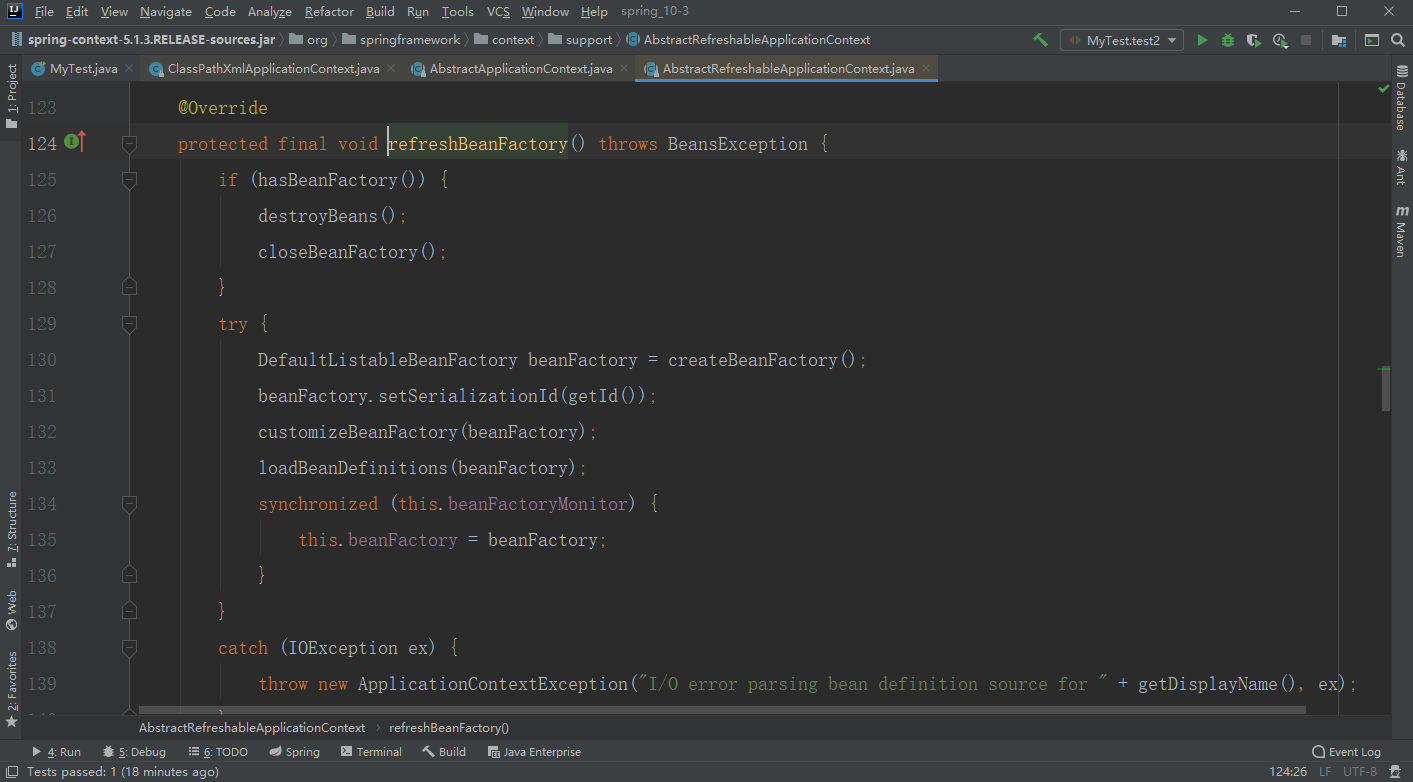The image size is (1413, 782).
Task: Open the Database tool window
Action: point(1400,97)
